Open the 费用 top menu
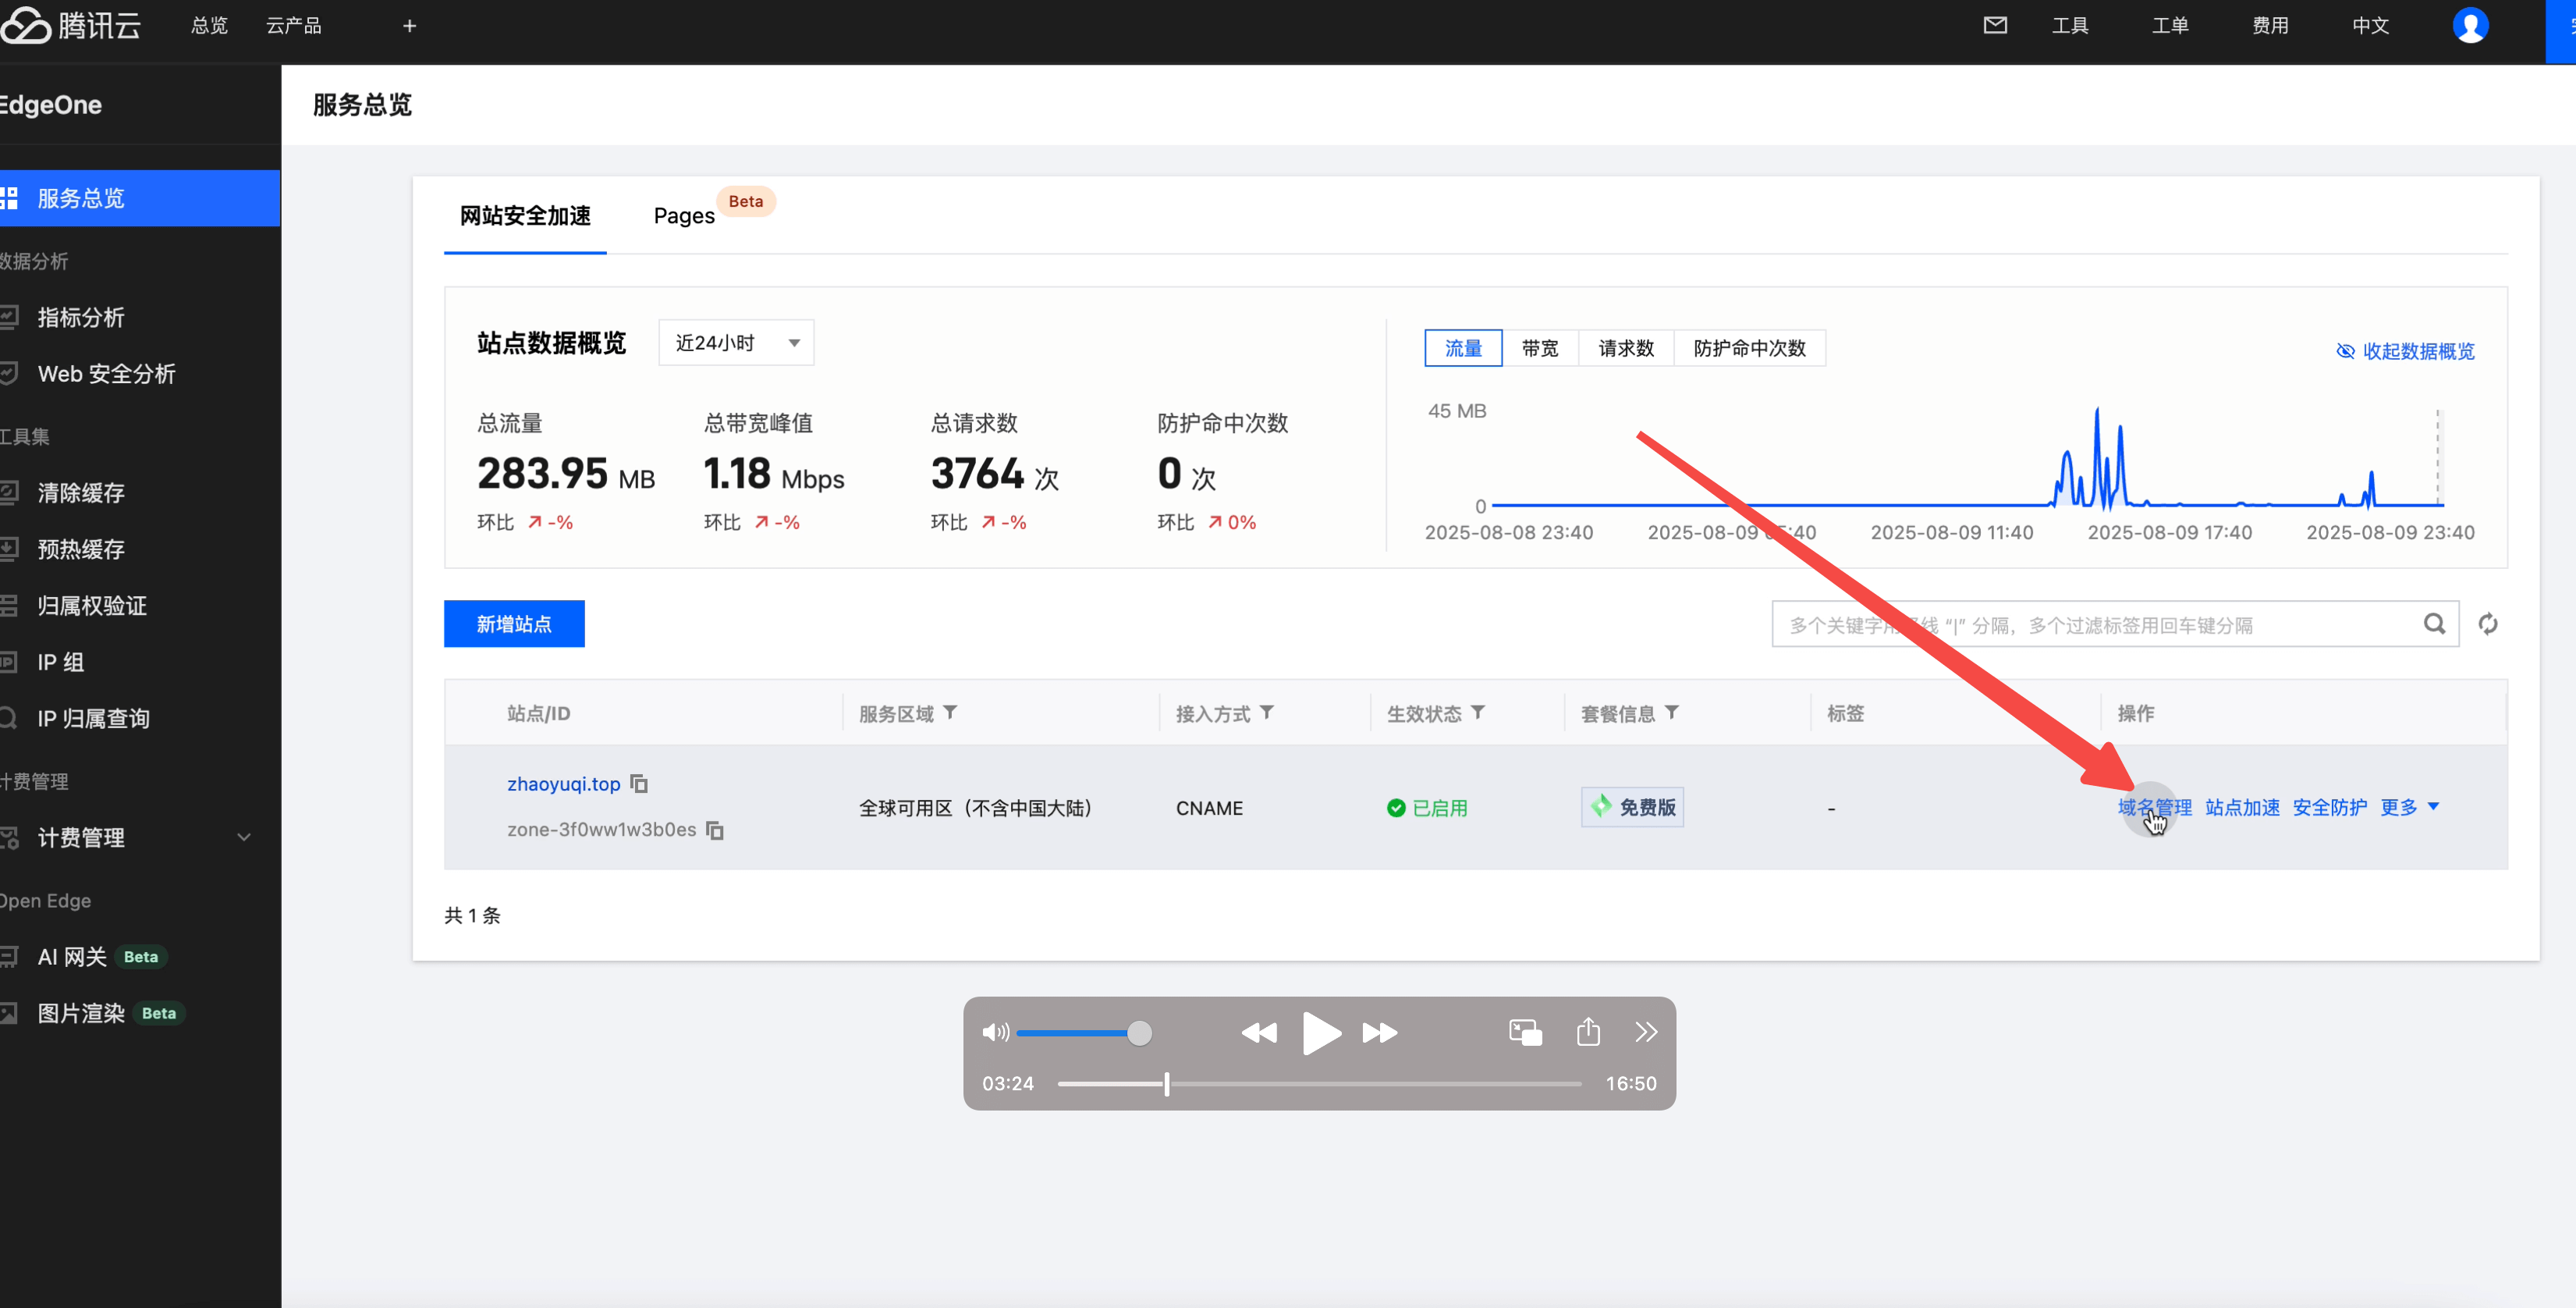This screenshot has width=2576, height=1308. point(2270,26)
